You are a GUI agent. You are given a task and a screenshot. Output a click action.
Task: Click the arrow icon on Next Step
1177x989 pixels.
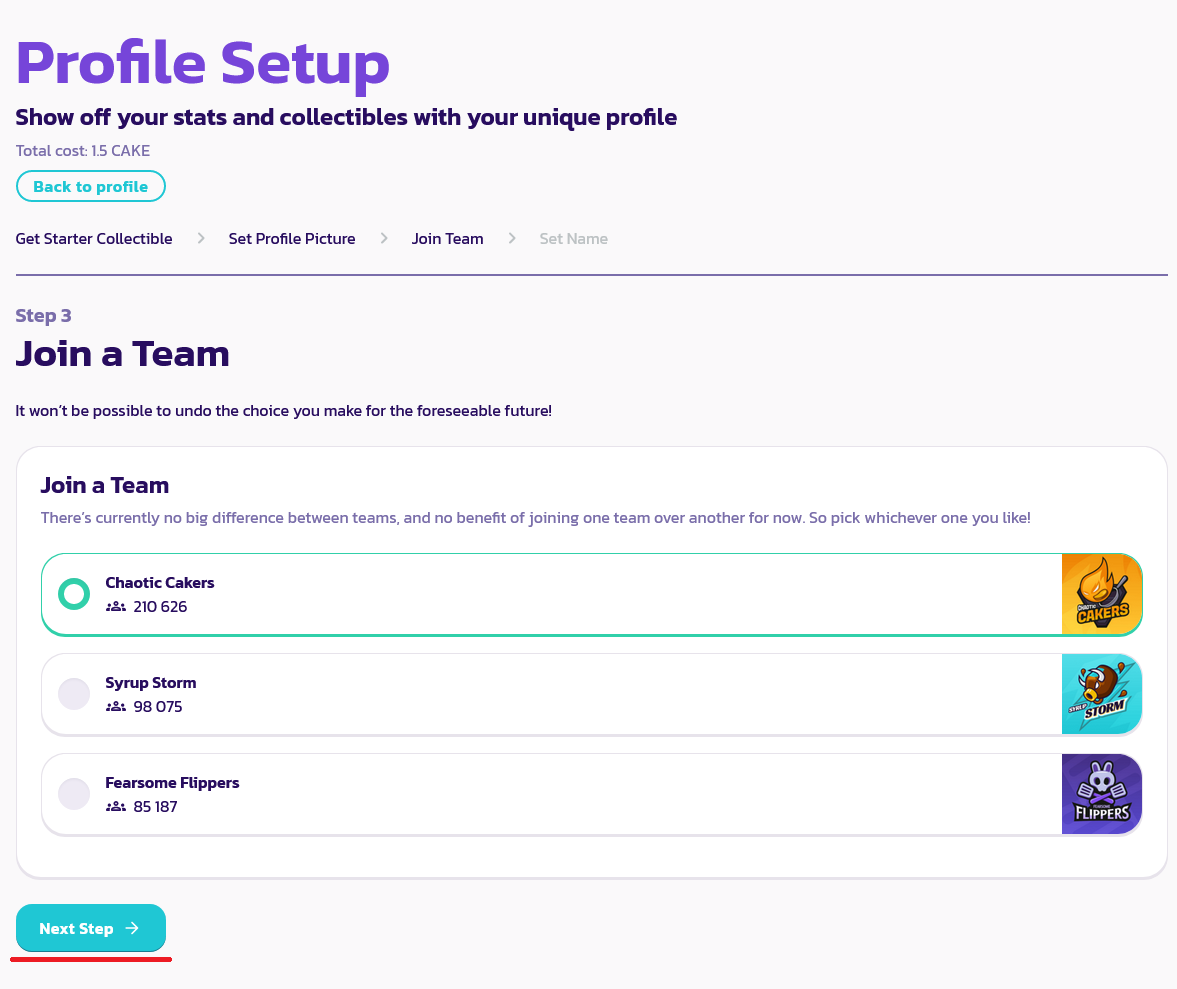(x=132, y=929)
